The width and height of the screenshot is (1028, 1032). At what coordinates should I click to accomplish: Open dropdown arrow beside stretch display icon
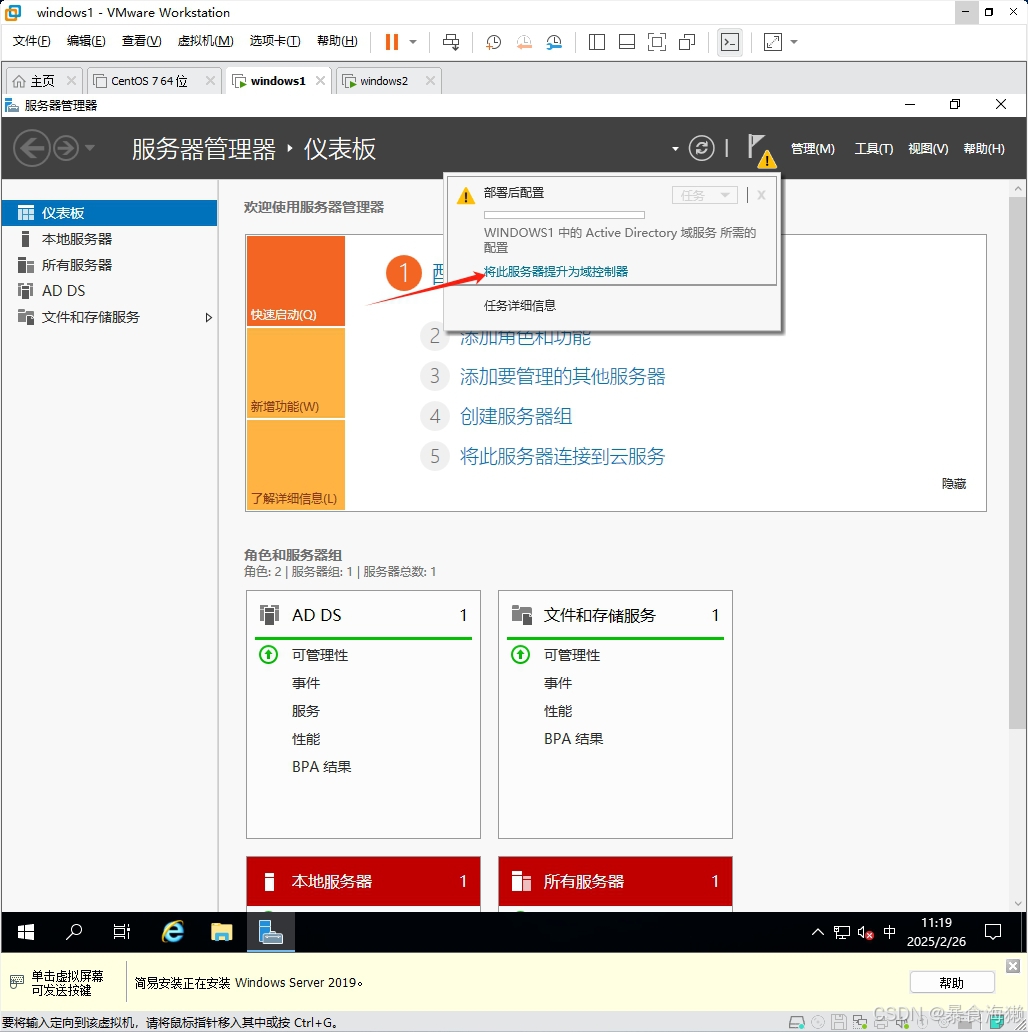click(x=794, y=42)
